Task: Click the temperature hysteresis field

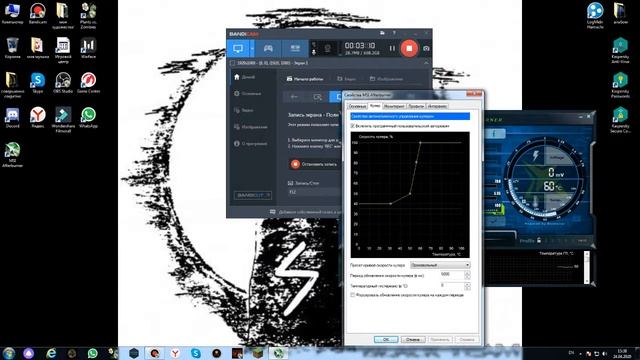Action: tap(451, 286)
